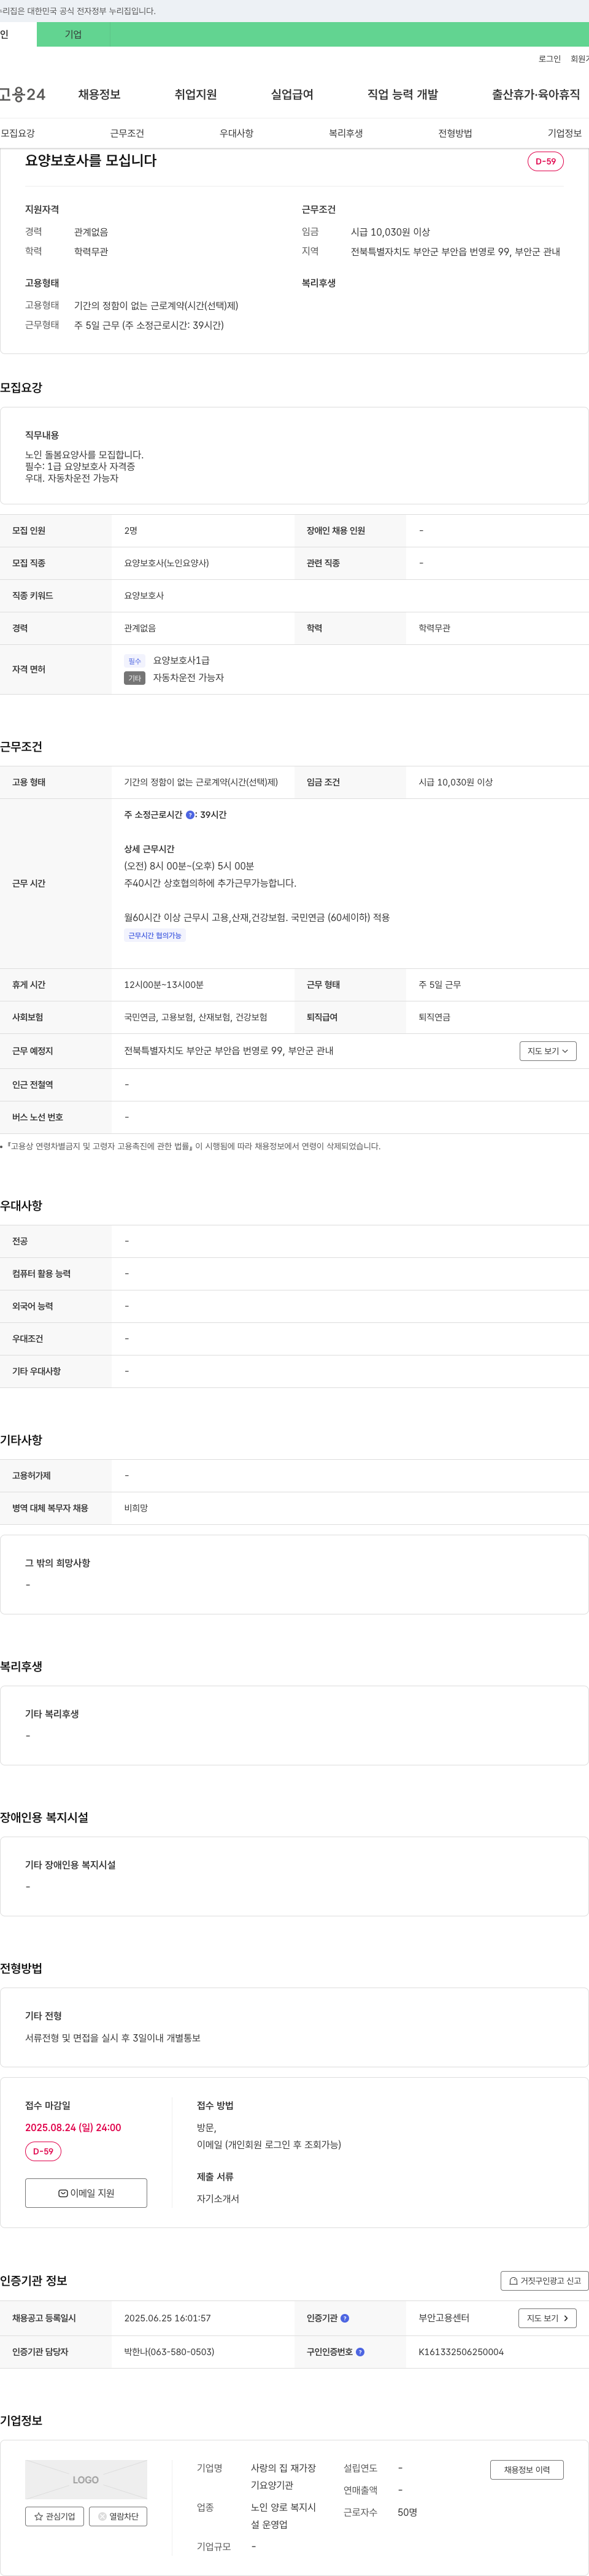The height and width of the screenshot is (2576, 589).
Task: Report via 거짓구인광고 신고 siren button
Action: (x=544, y=2281)
